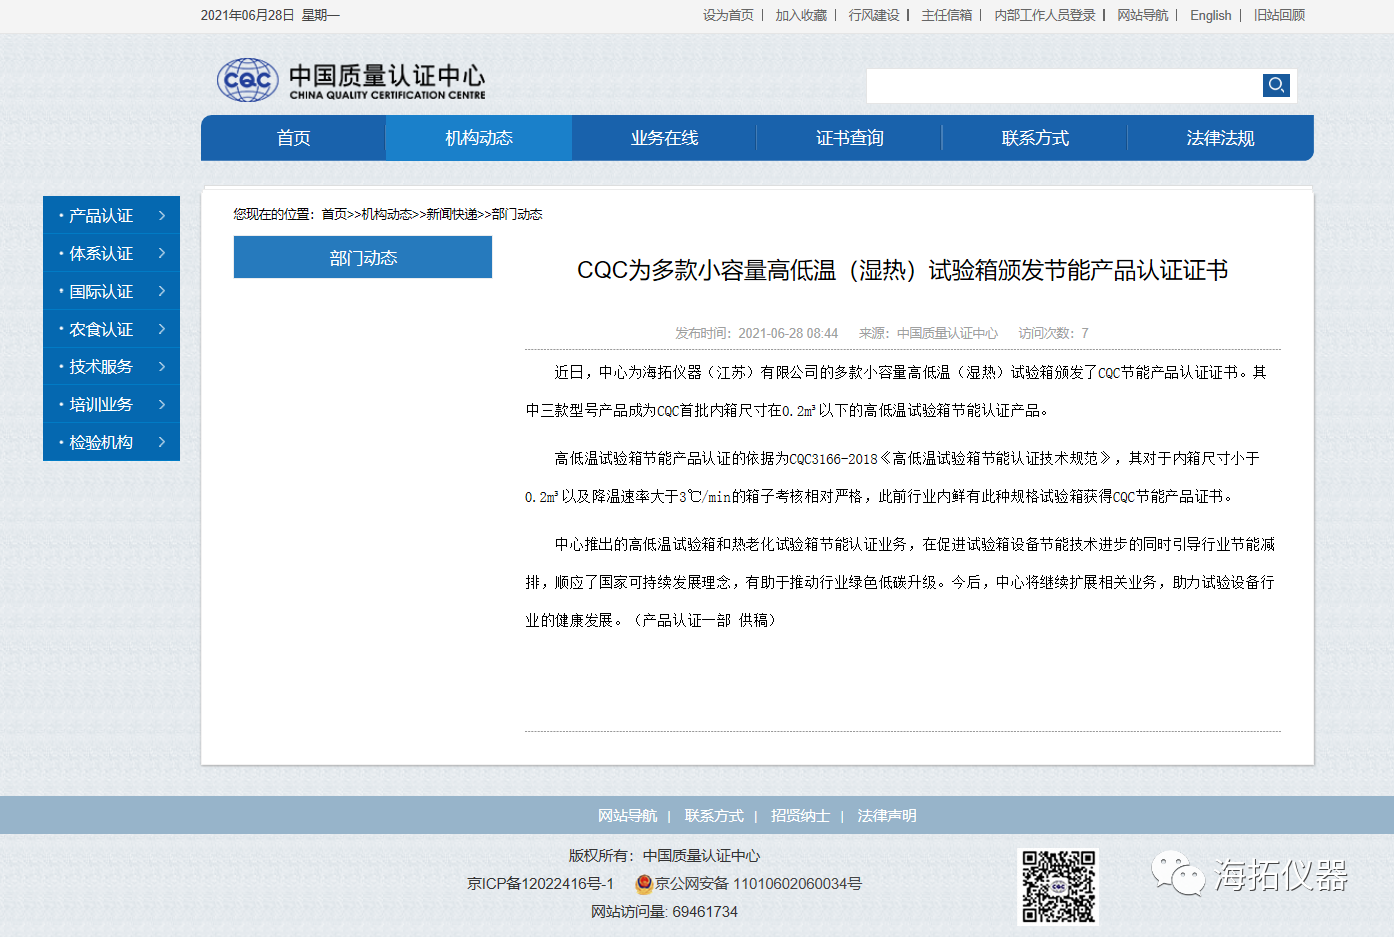The height and width of the screenshot is (937, 1394).
Task: Click the 培训业务 chevron icon
Action: (162, 405)
